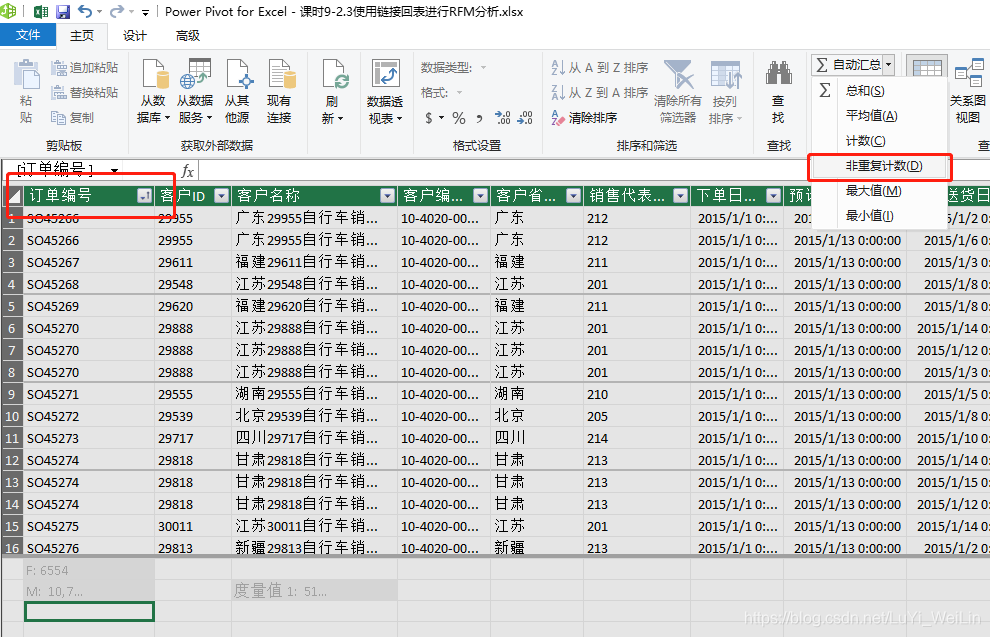
Task: Click the fx function icon
Action: pyautogui.click(x=187, y=170)
